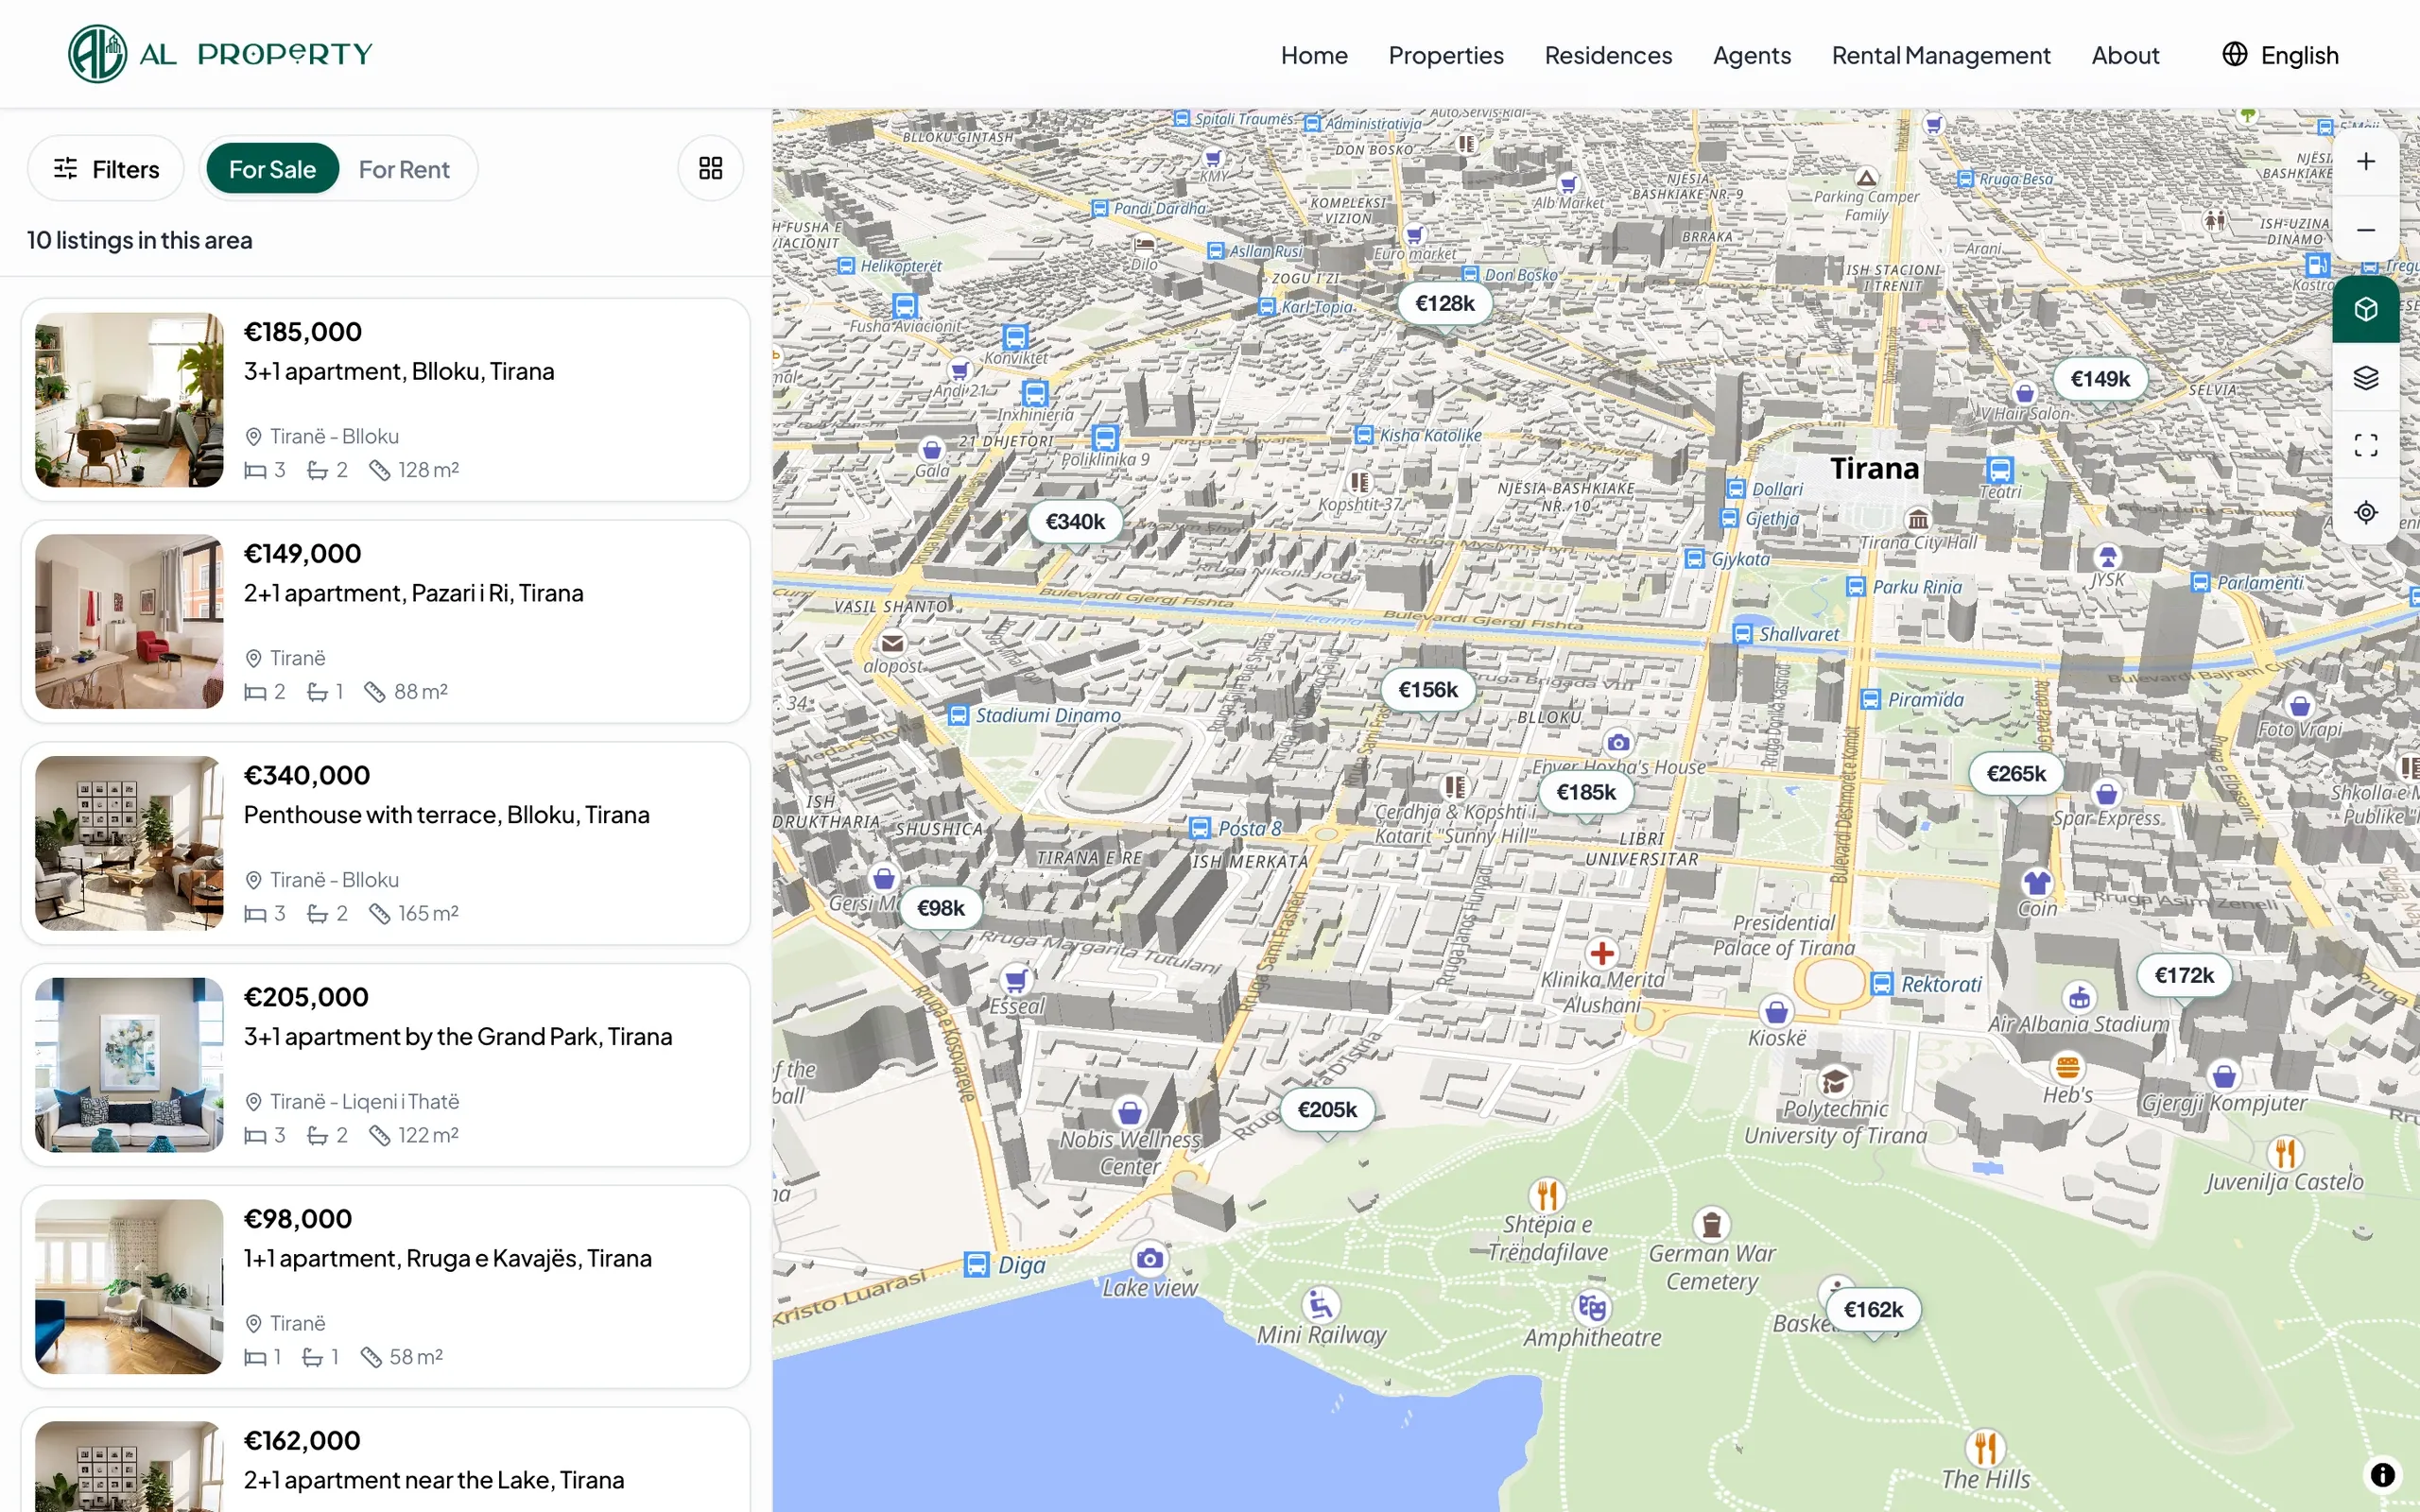The width and height of the screenshot is (2420, 1512).
Task: Click the €205k map price marker
Action: (x=1327, y=1110)
